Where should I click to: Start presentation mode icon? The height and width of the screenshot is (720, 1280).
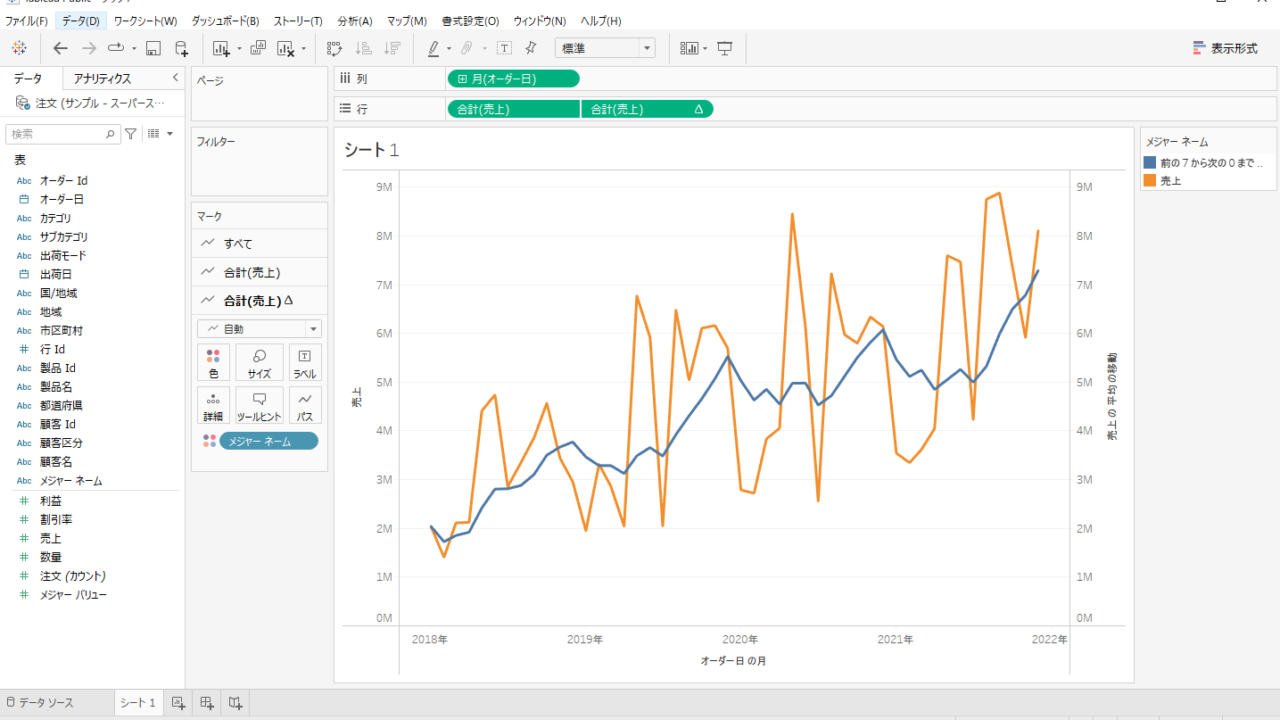point(725,48)
